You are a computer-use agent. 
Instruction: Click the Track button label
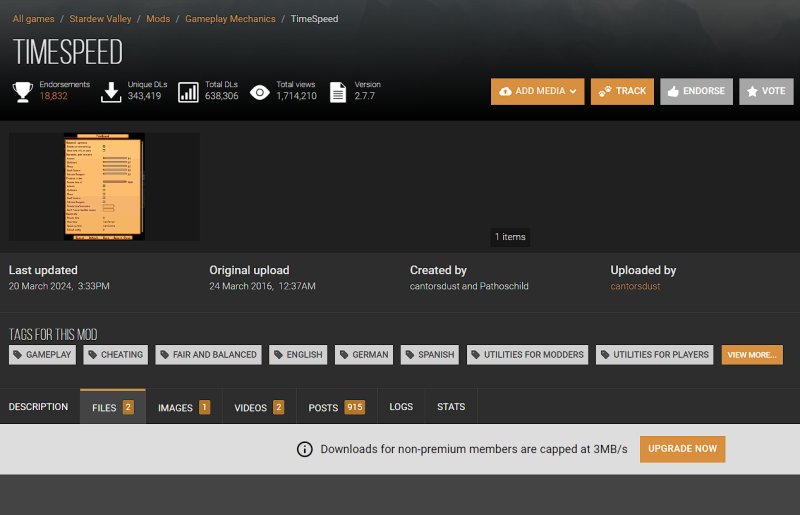[x=631, y=91]
